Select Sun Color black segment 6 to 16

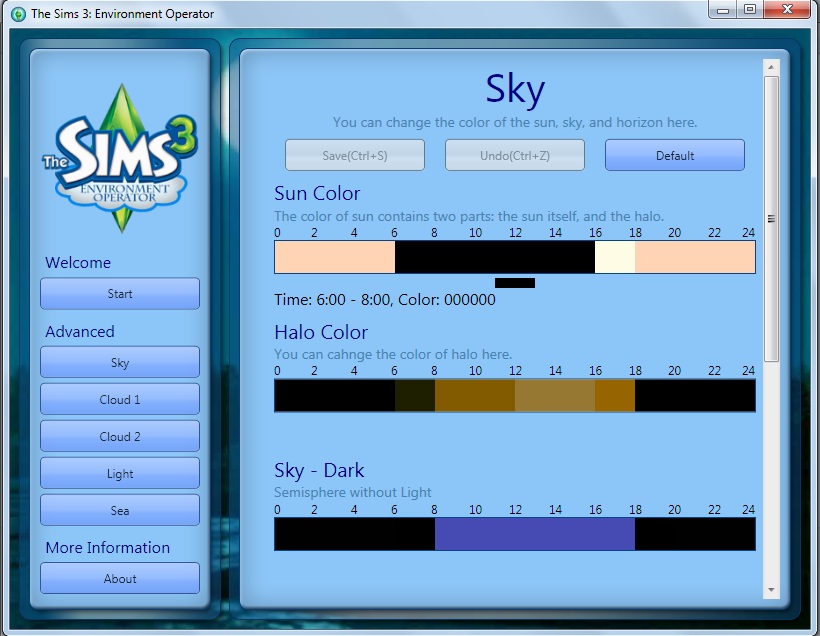pos(495,257)
